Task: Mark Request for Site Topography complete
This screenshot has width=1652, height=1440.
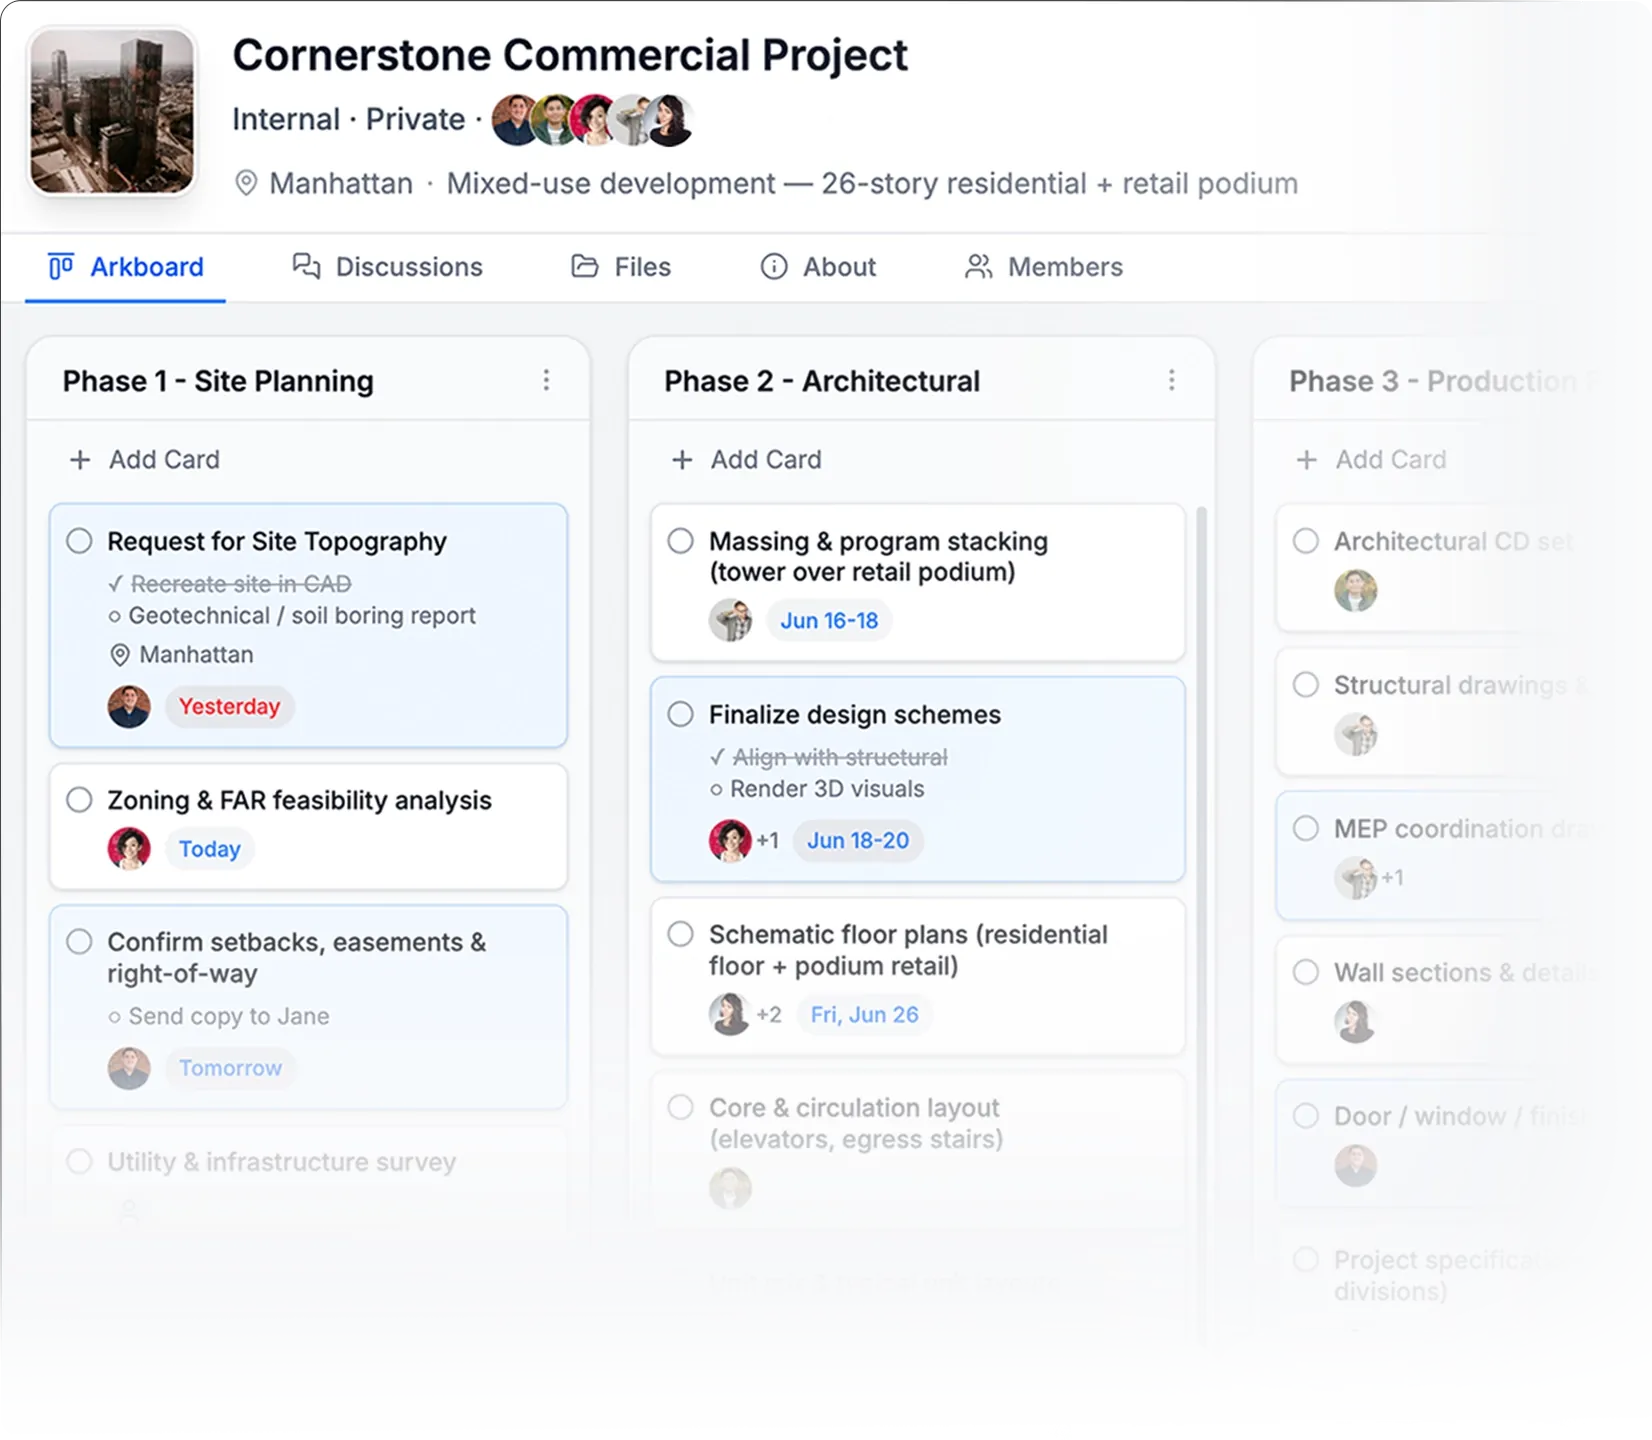Action: point(80,541)
